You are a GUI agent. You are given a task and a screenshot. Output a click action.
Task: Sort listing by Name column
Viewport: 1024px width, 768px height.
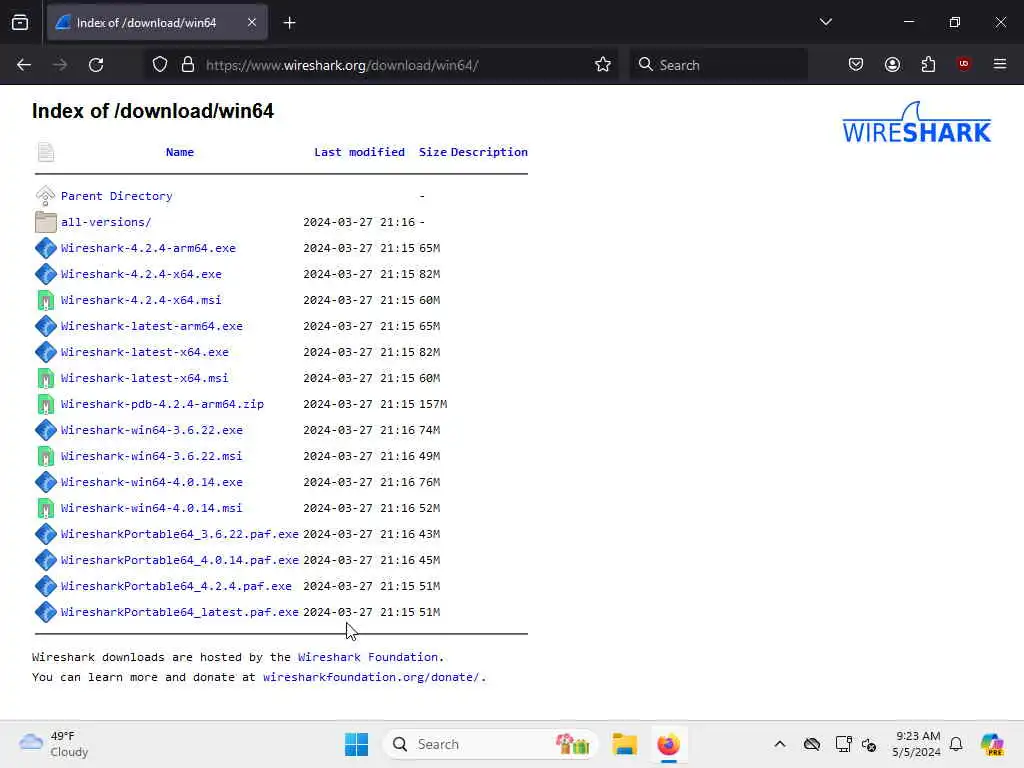coord(180,152)
